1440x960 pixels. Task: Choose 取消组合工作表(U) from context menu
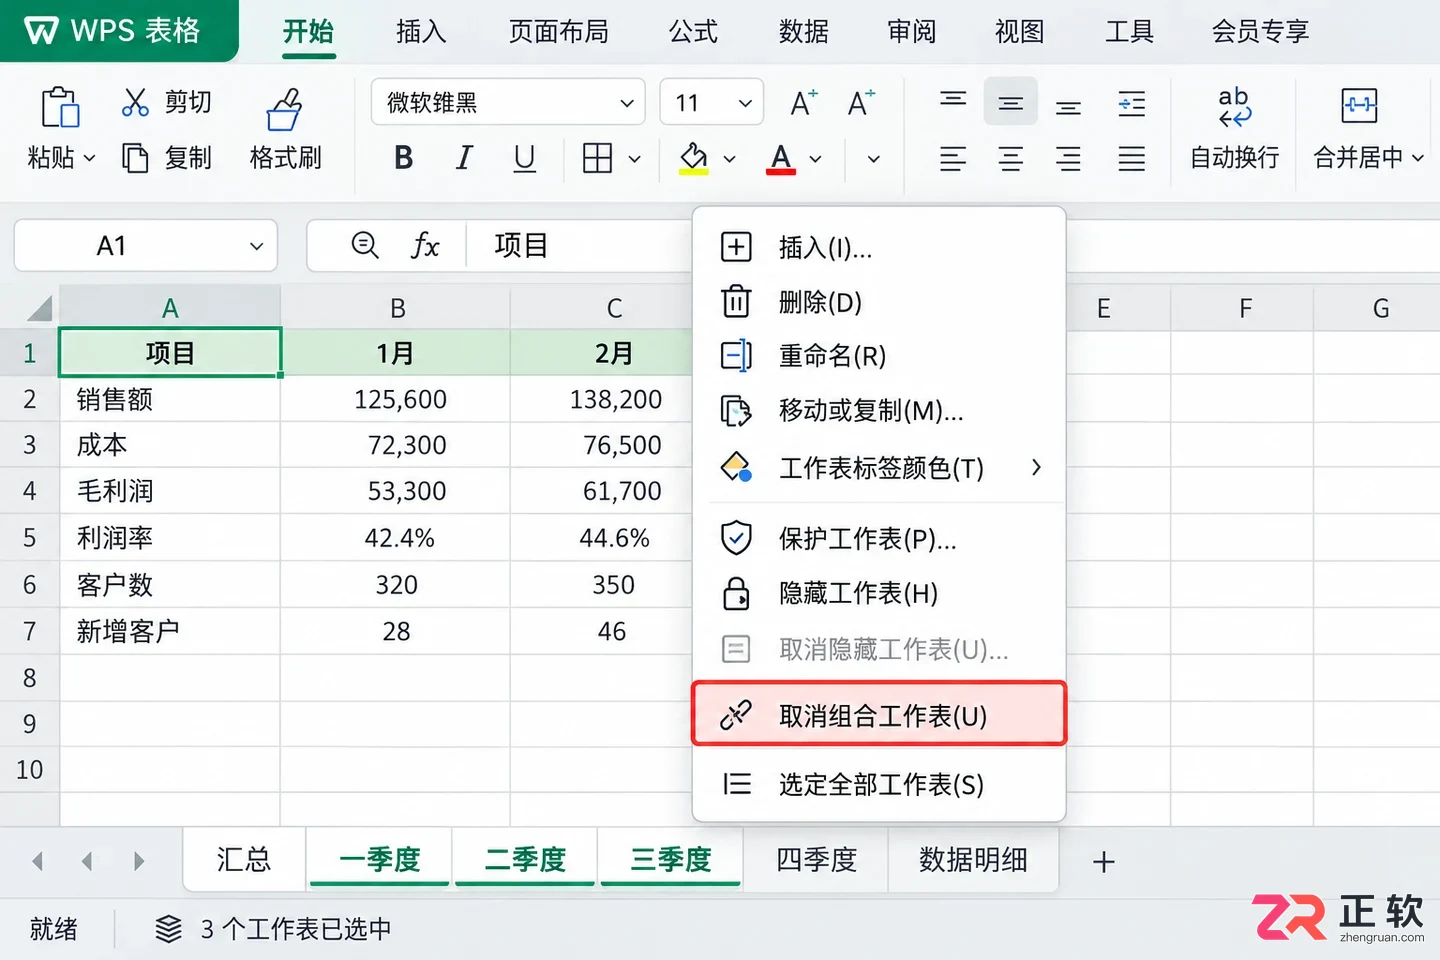click(879, 715)
